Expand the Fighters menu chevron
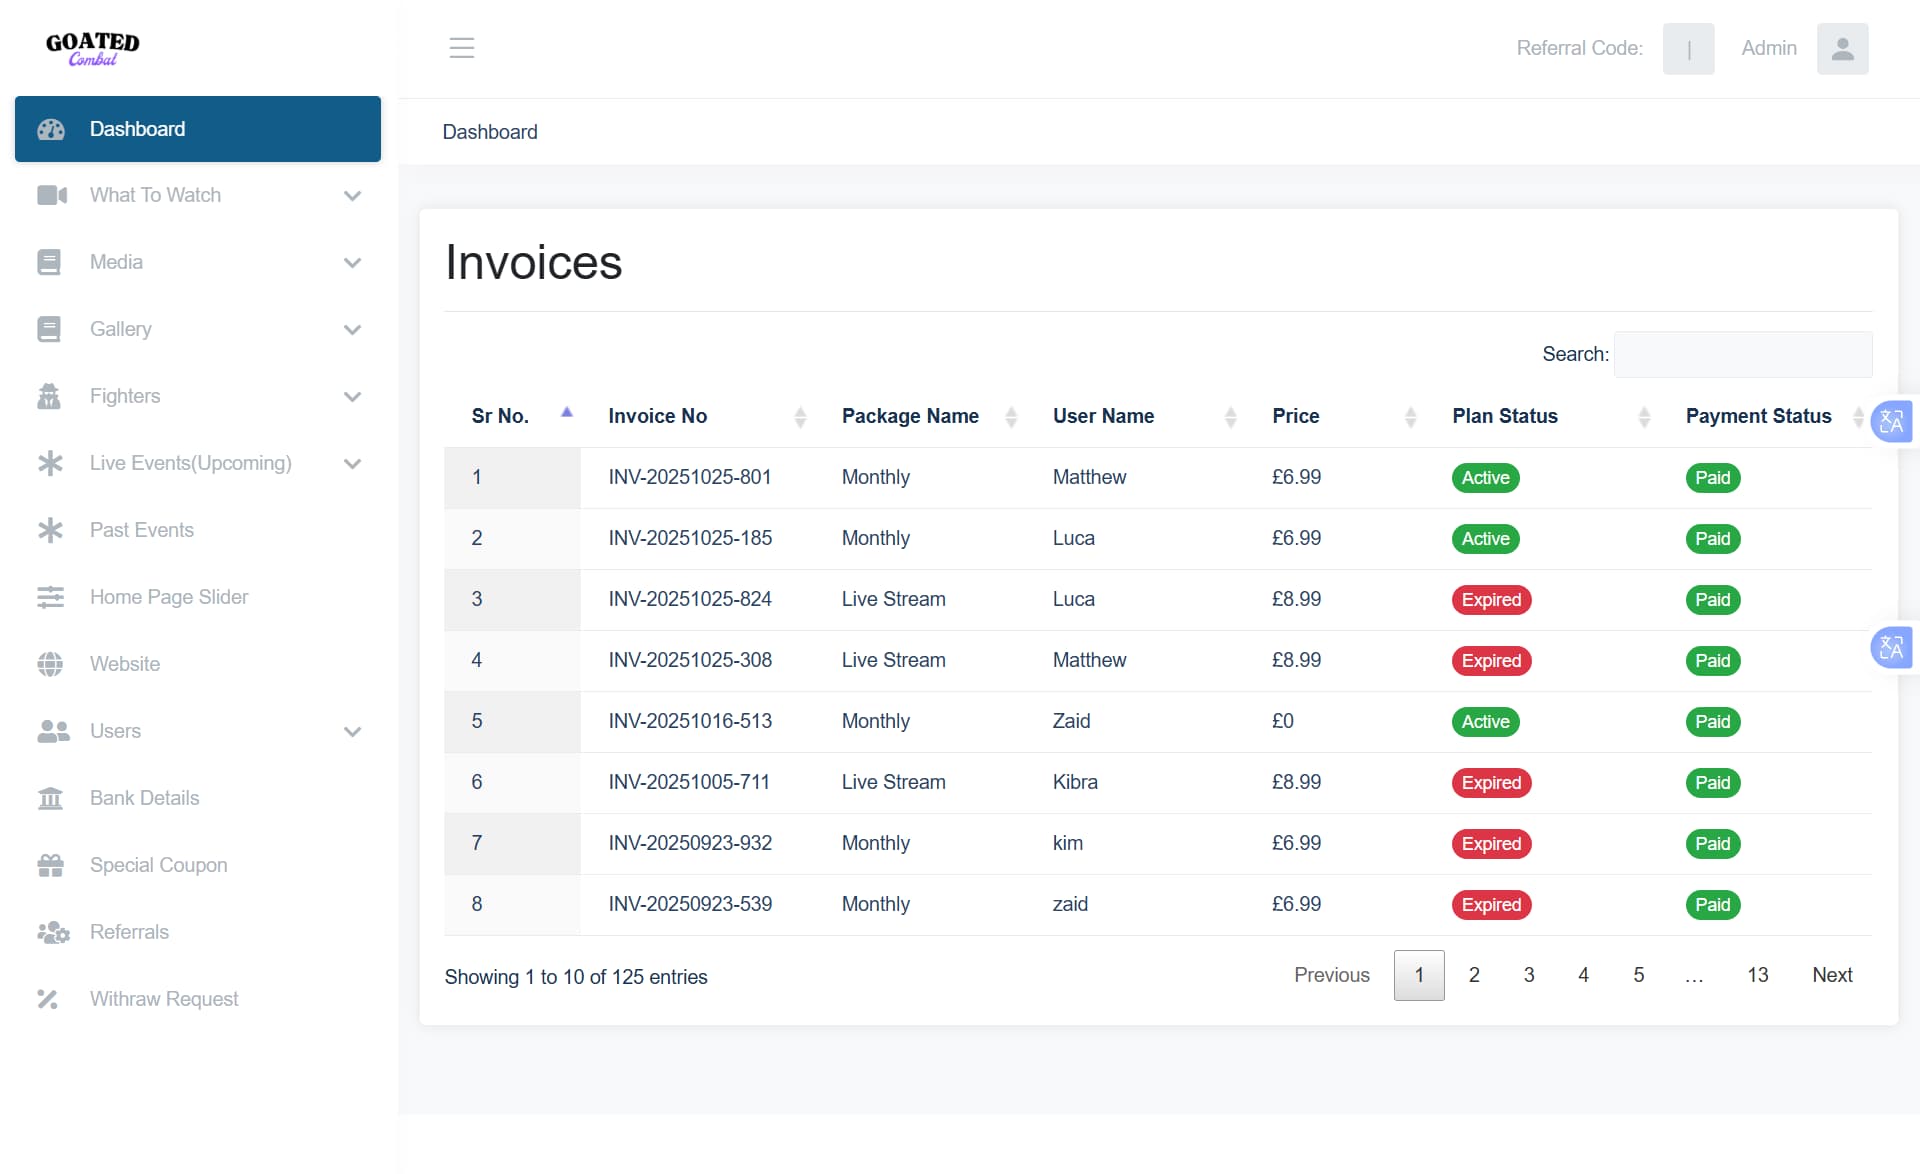Image resolution: width=1920 pixels, height=1174 pixels. [352, 397]
